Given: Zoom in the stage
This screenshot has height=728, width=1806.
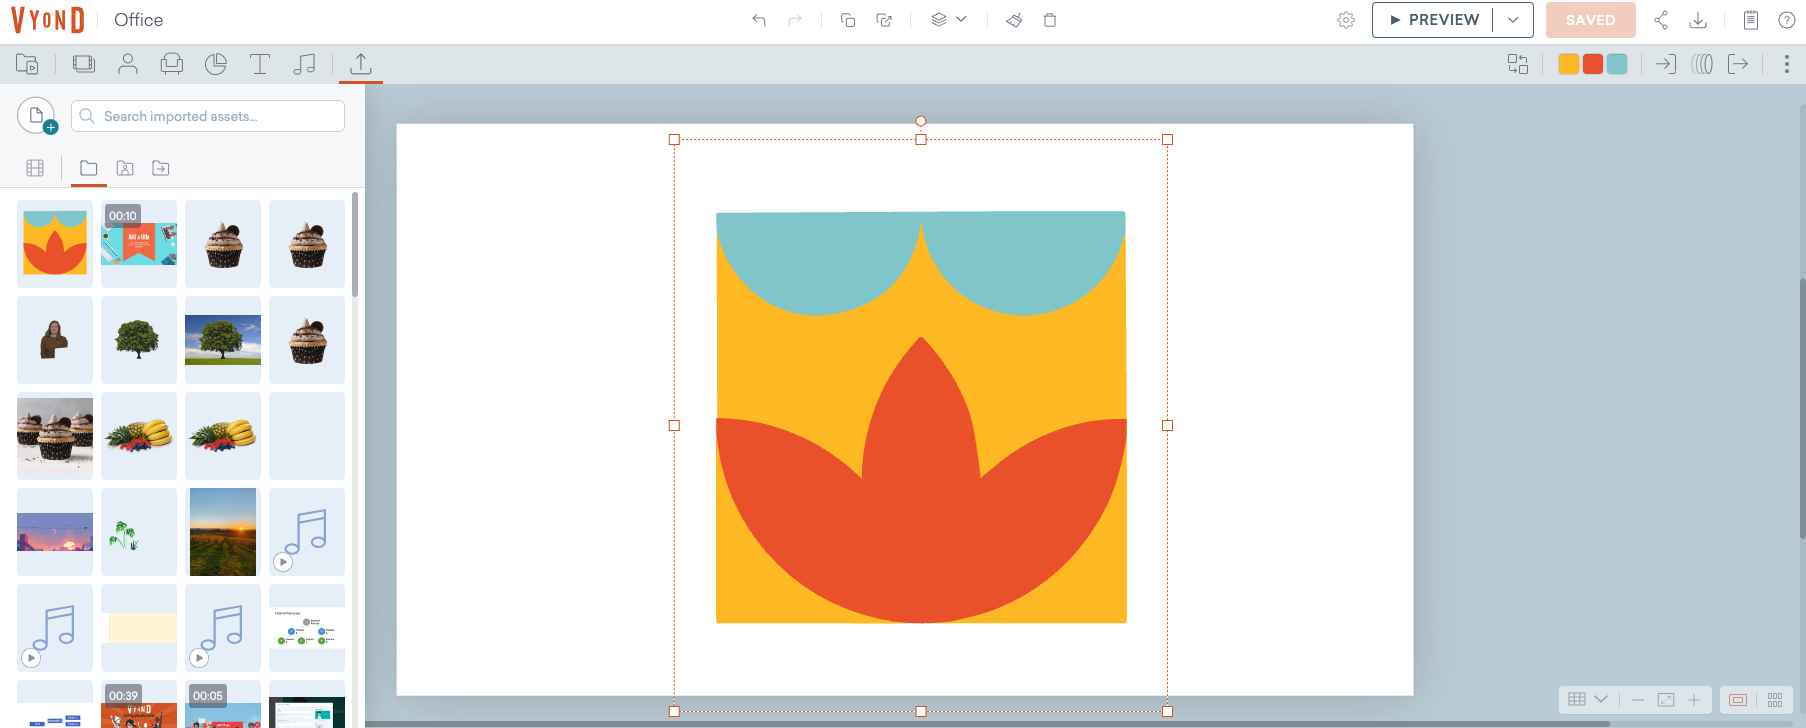Looking at the screenshot, I should click(1694, 699).
